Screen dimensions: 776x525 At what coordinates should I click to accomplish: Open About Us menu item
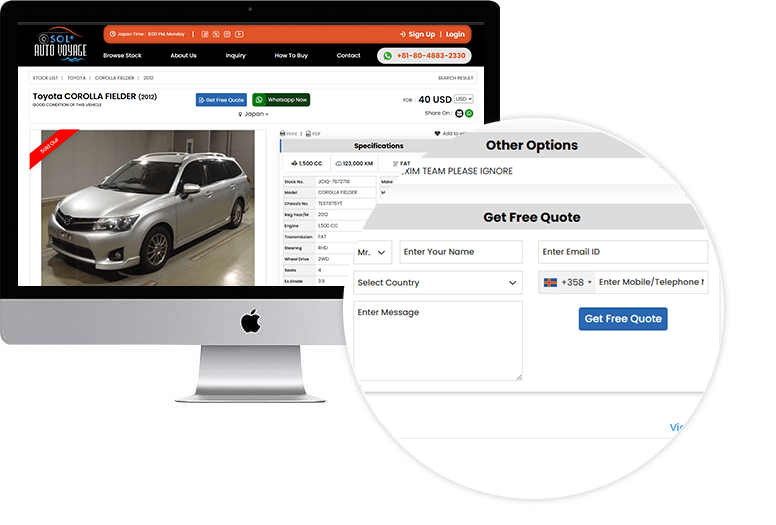[183, 55]
